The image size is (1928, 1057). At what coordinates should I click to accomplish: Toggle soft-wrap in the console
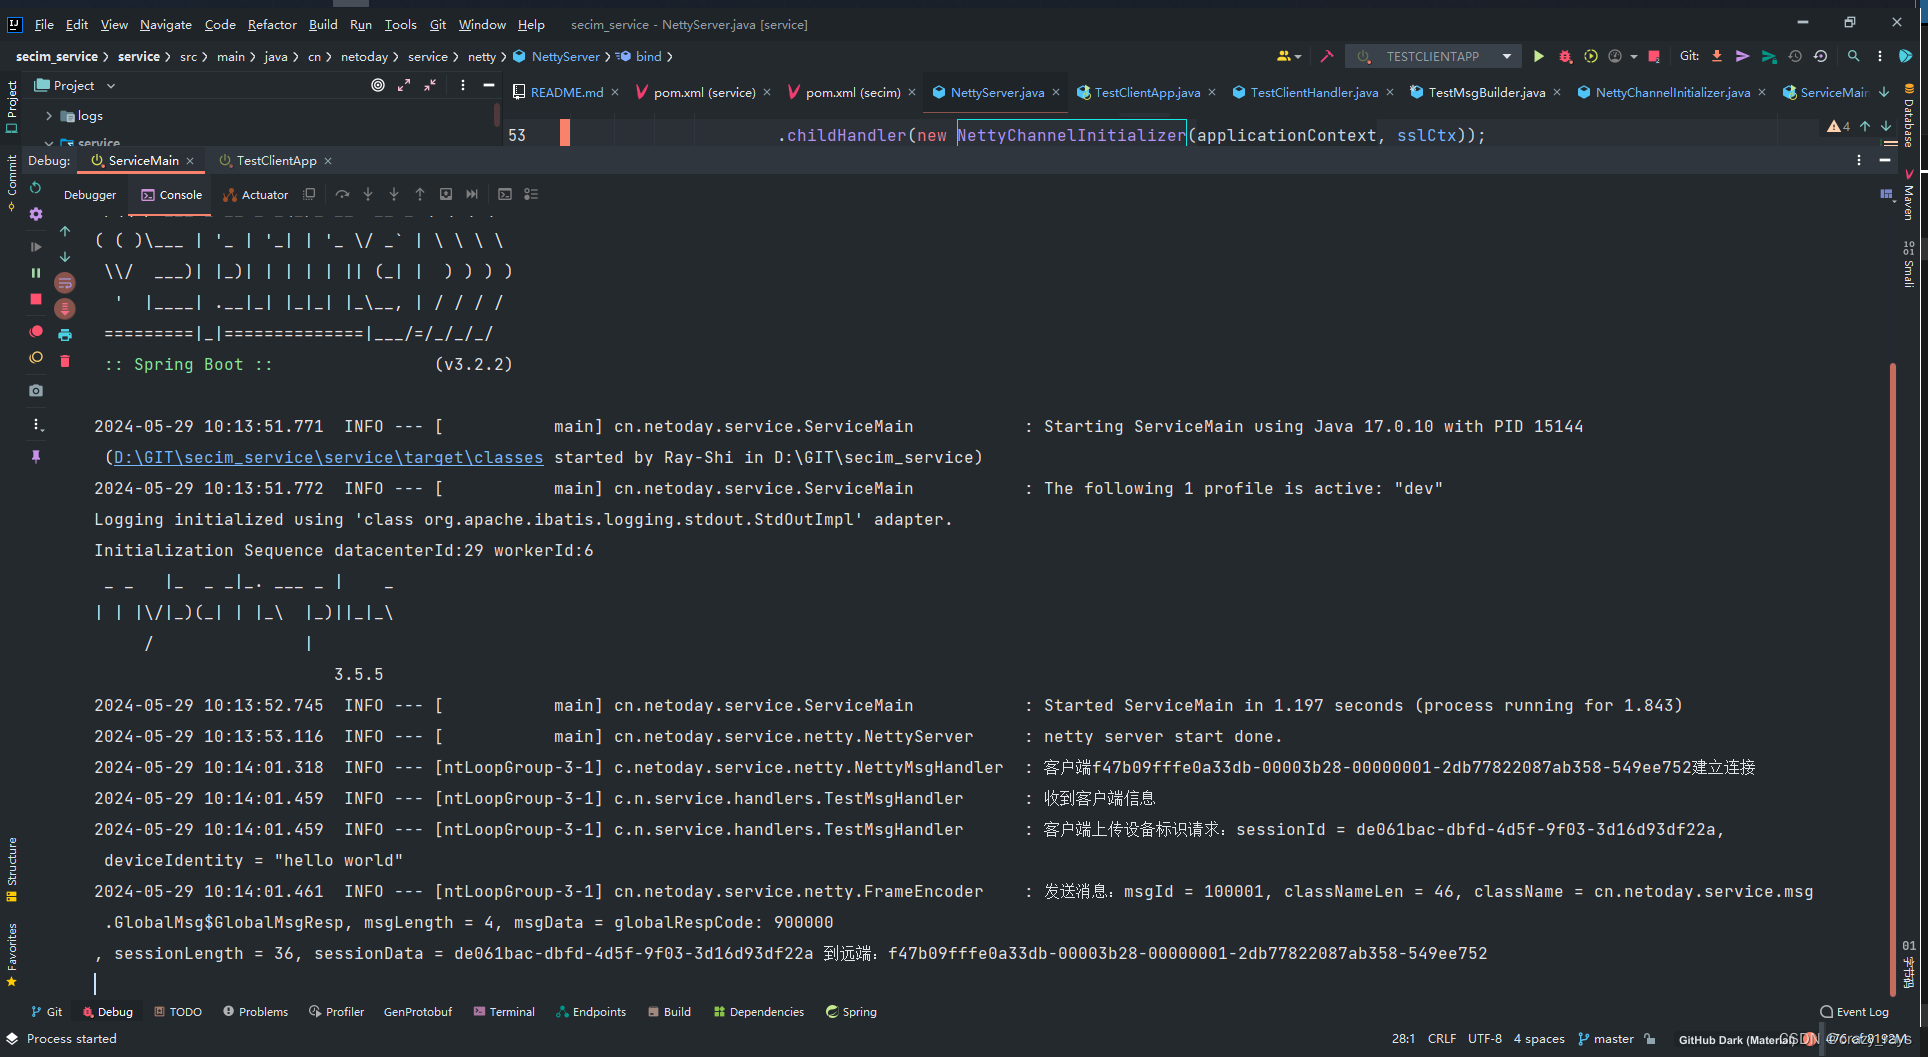pyautogui.click(x=65, y=283)
